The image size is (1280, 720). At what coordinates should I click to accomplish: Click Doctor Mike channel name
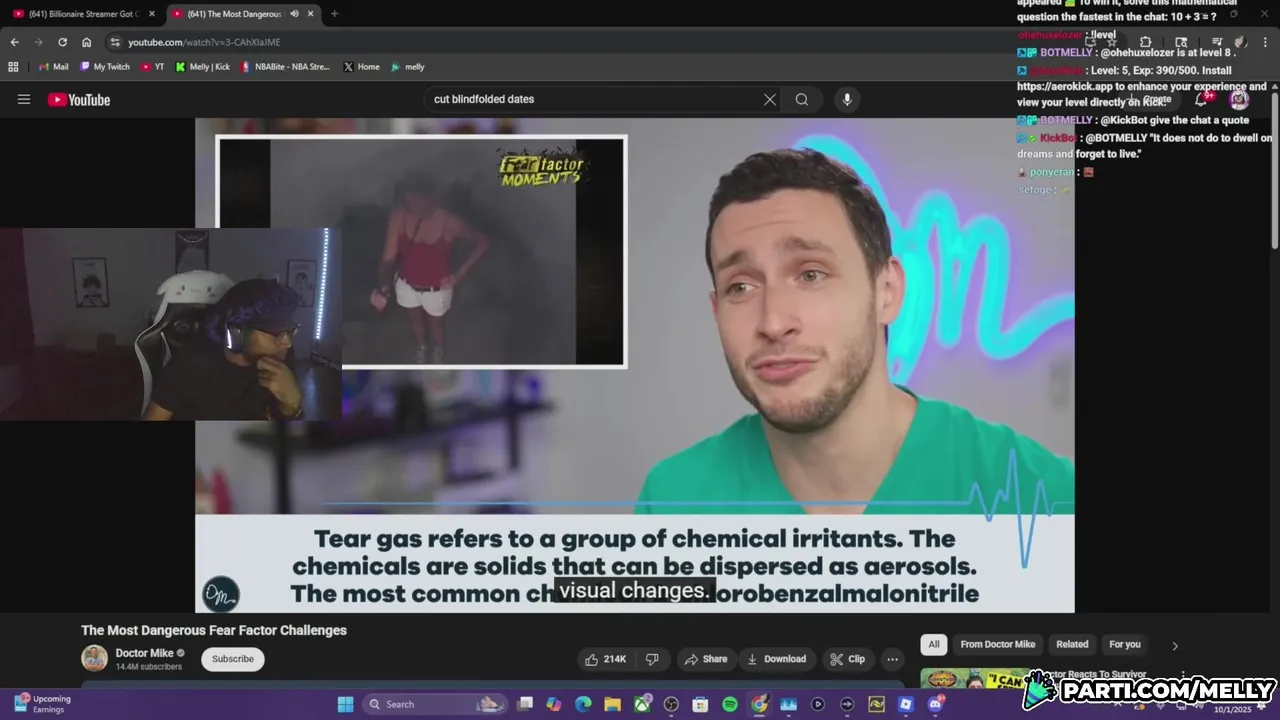coord(145,653)
